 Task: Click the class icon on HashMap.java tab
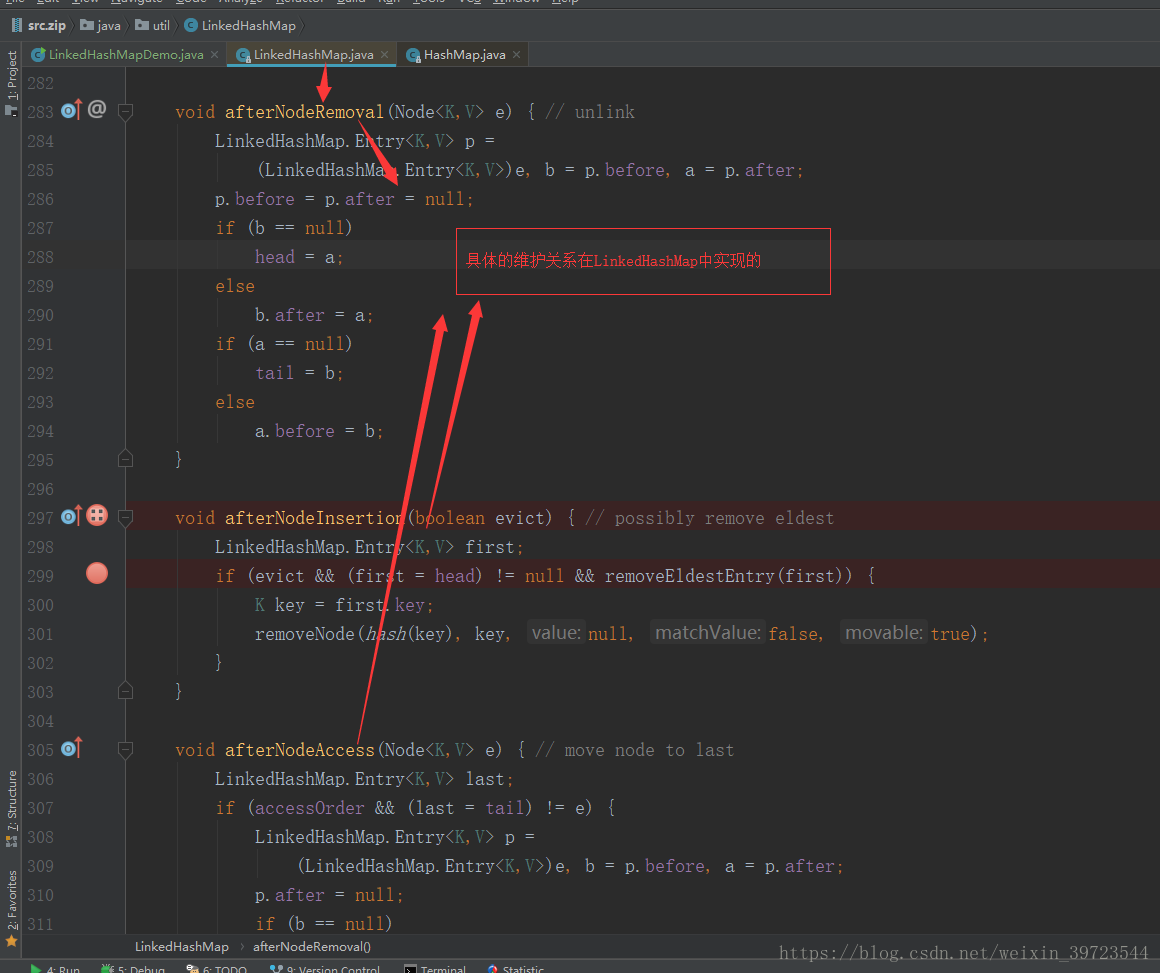point(414,55)
